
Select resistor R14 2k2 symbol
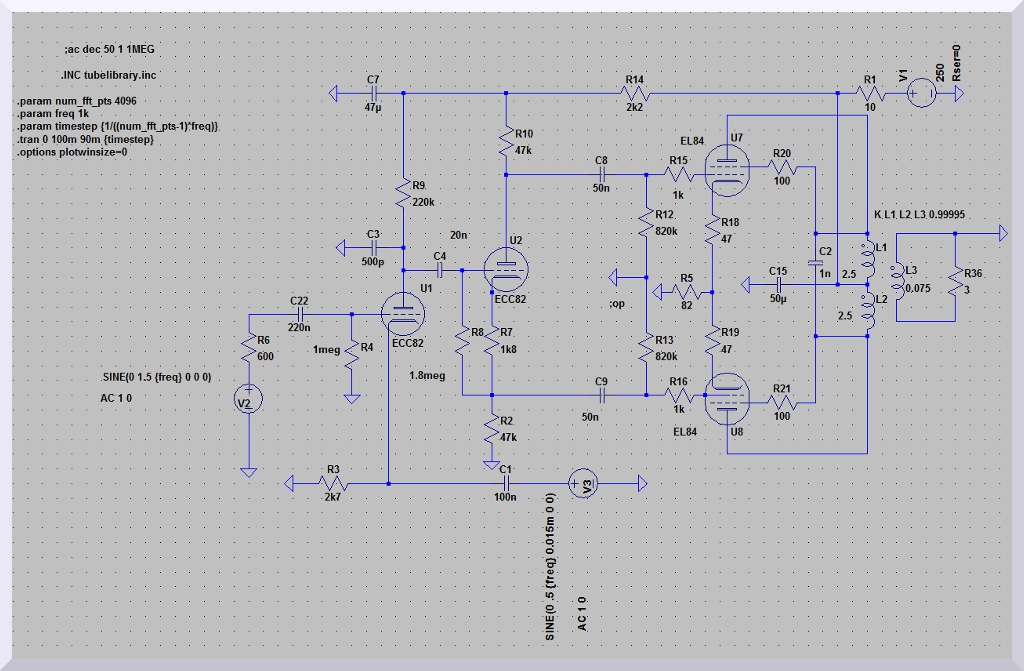click(x=635, y=94)
